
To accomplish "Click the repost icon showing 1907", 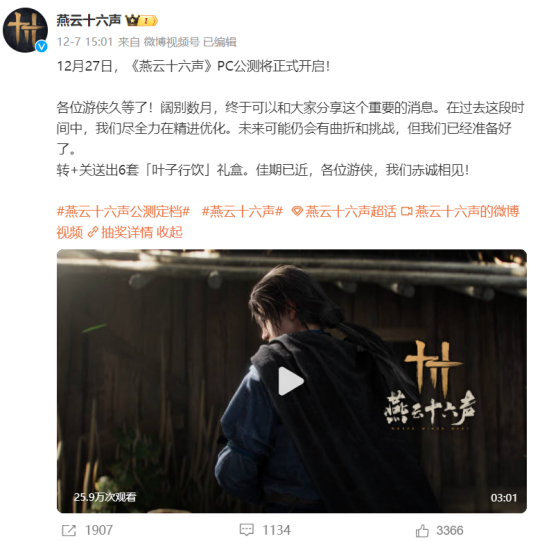I will coord(69,530).
